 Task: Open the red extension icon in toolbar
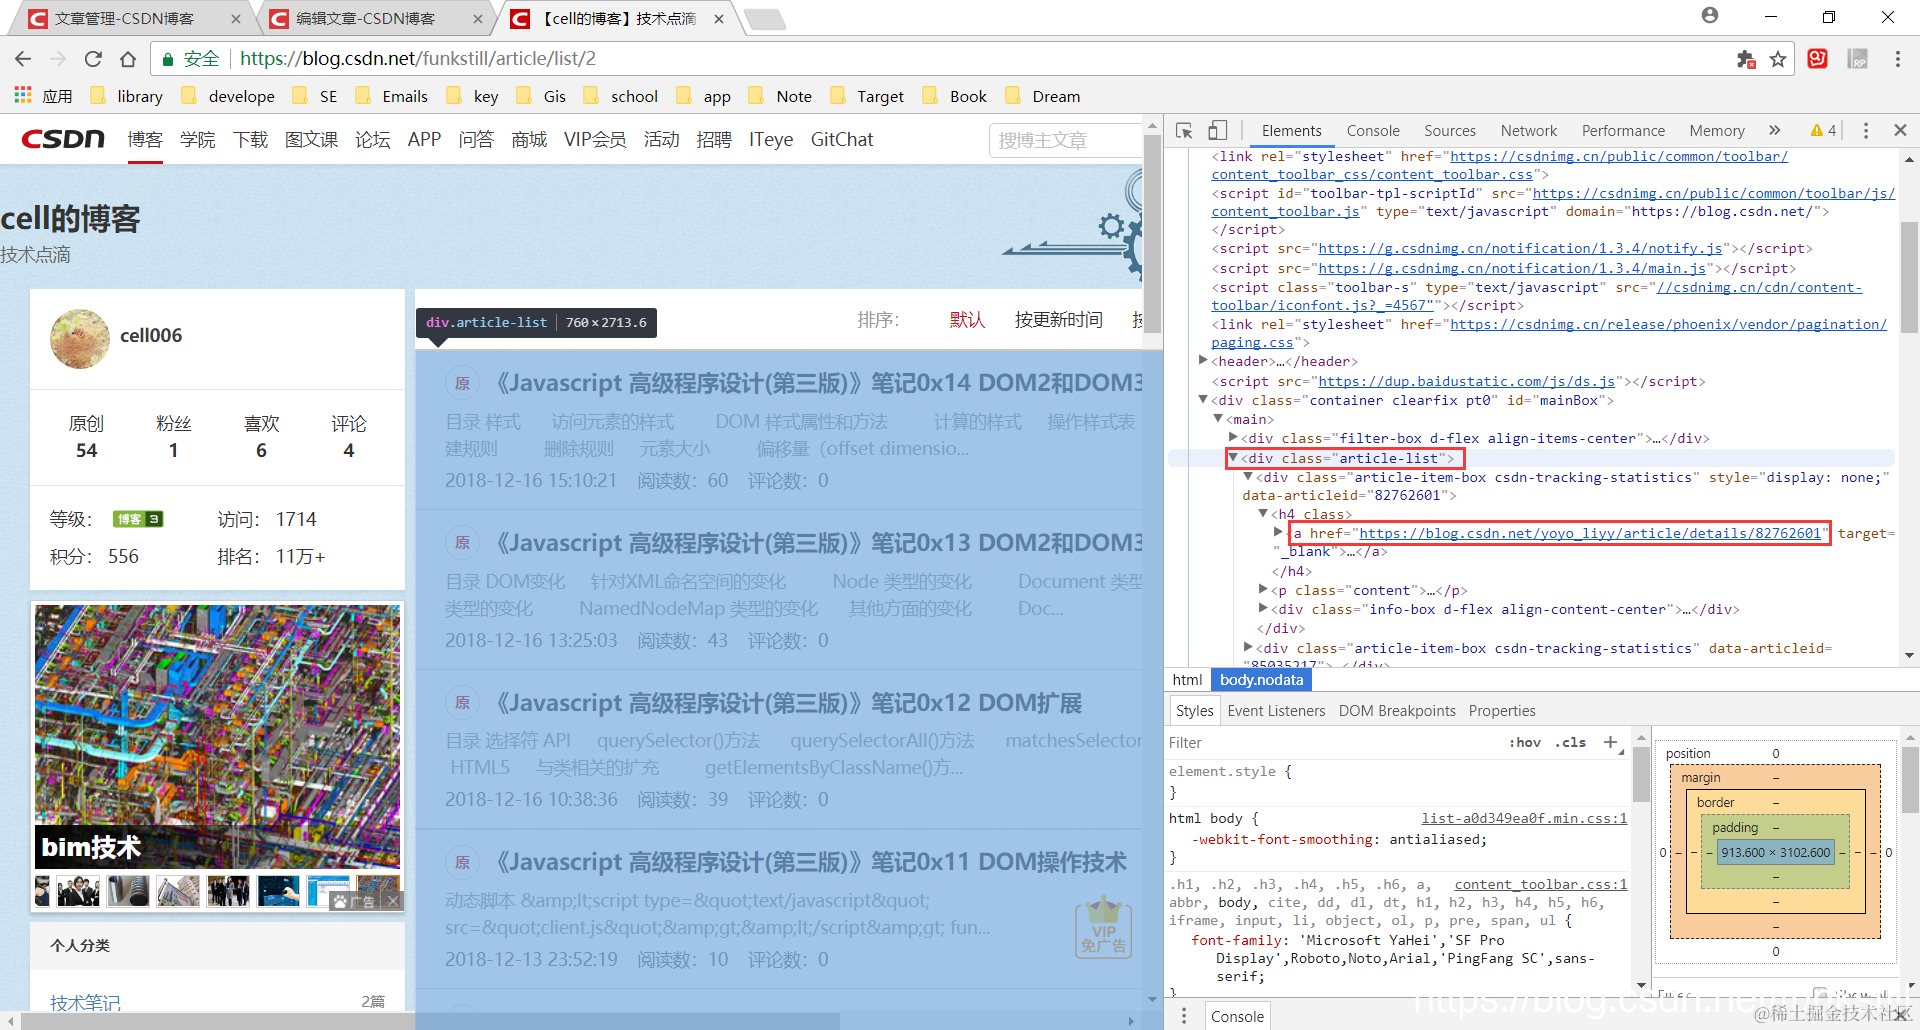[x=1818, y=59]
